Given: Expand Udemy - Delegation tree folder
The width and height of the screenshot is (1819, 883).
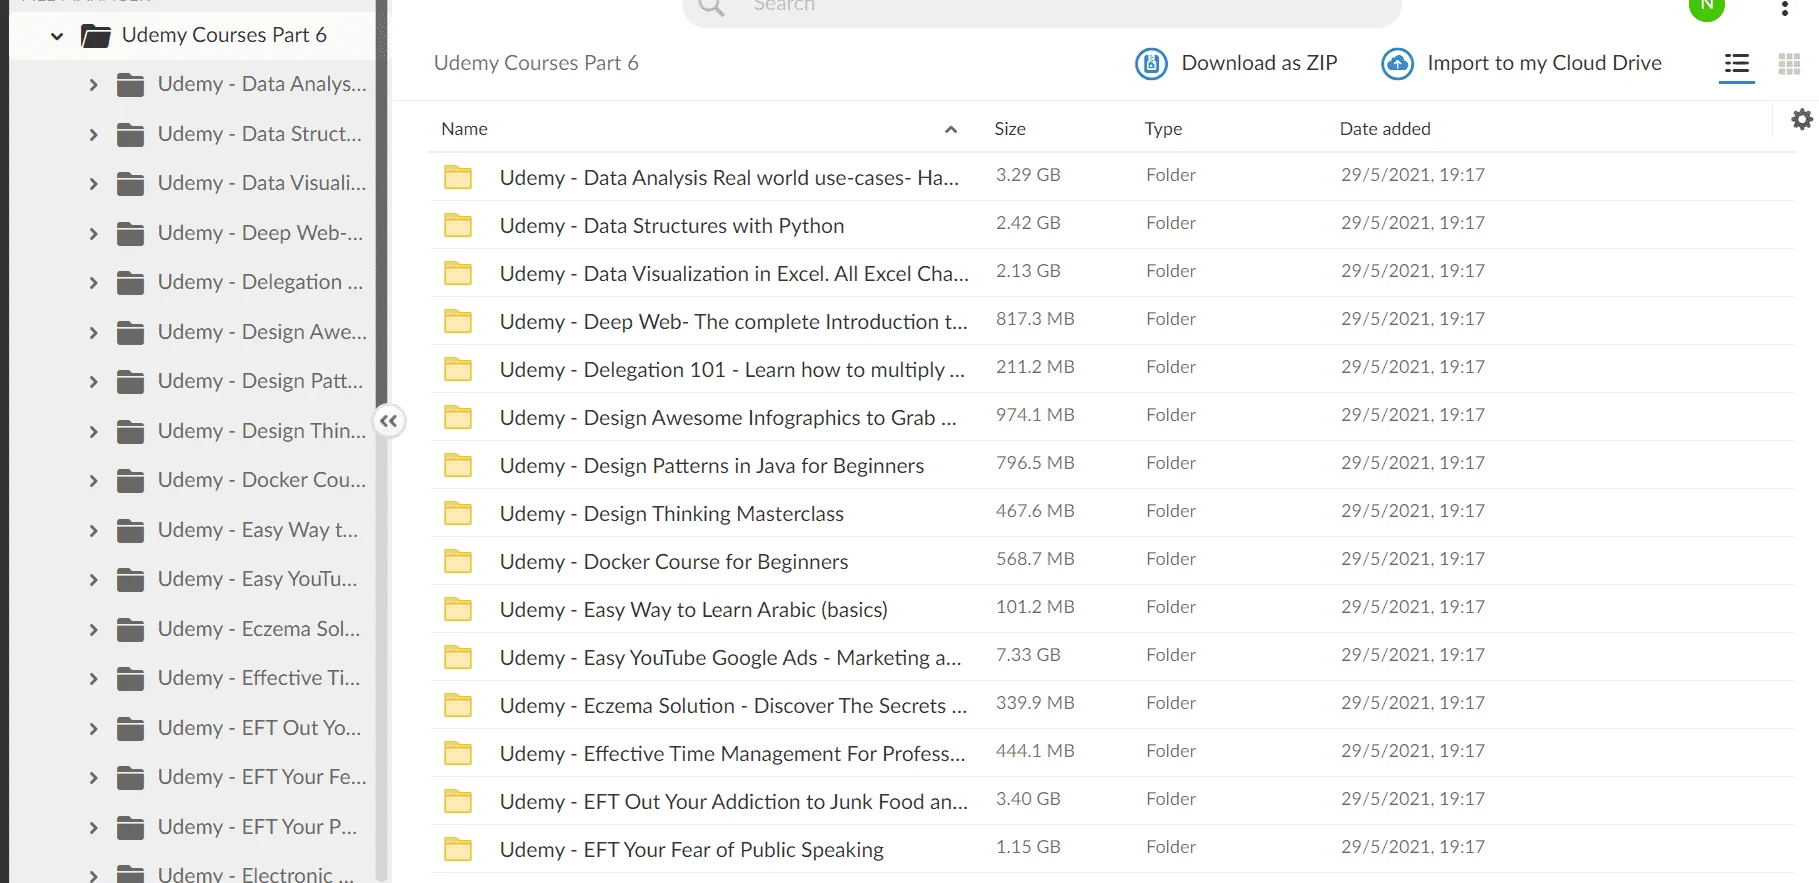Looking at the screenshot, I should [93, 283].
